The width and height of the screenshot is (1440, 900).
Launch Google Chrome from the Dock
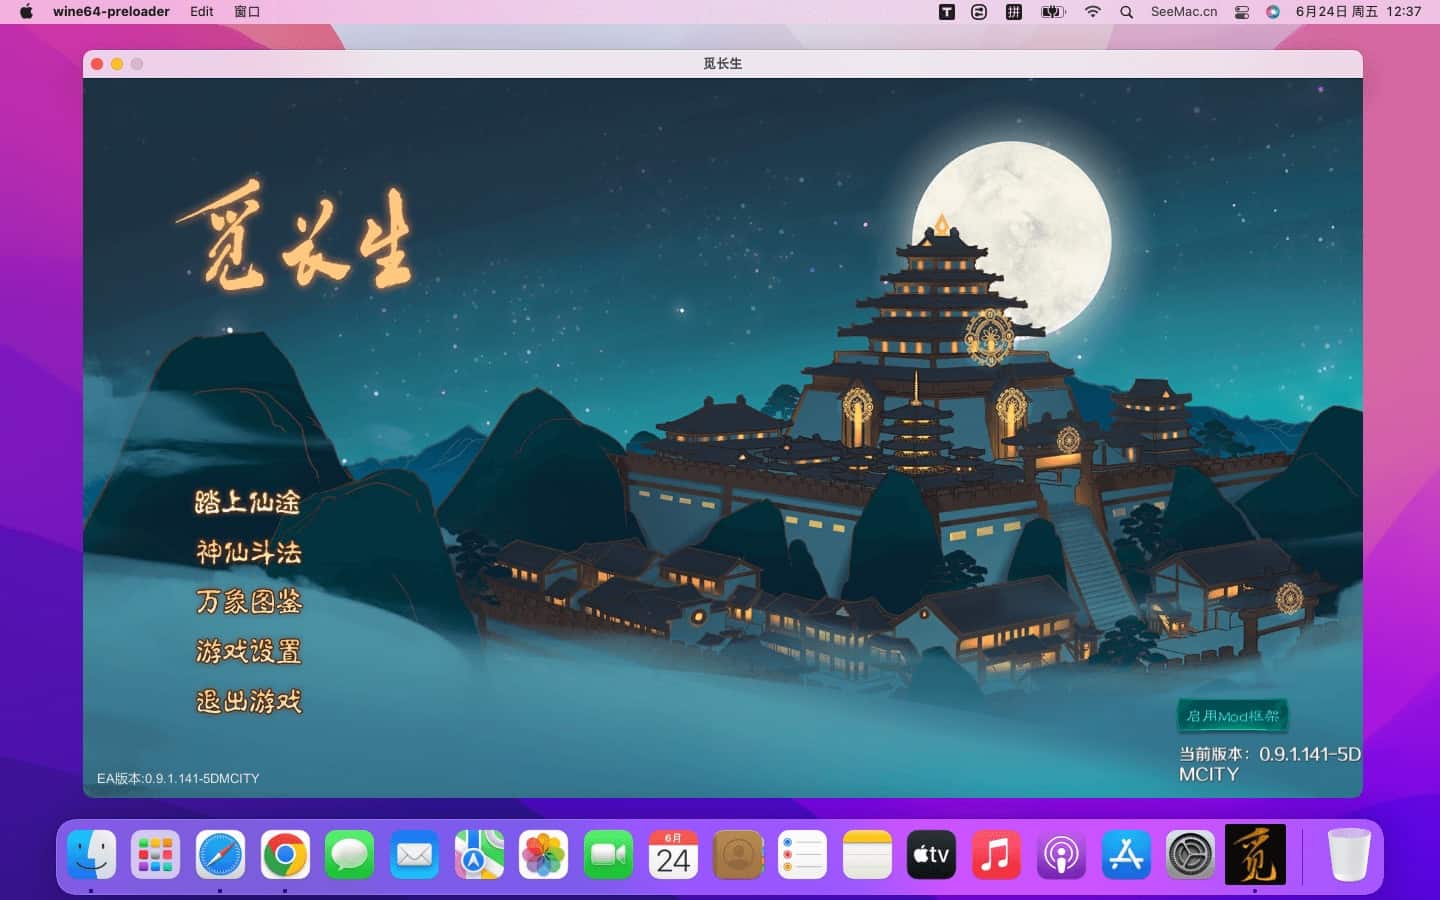(285, 855)
